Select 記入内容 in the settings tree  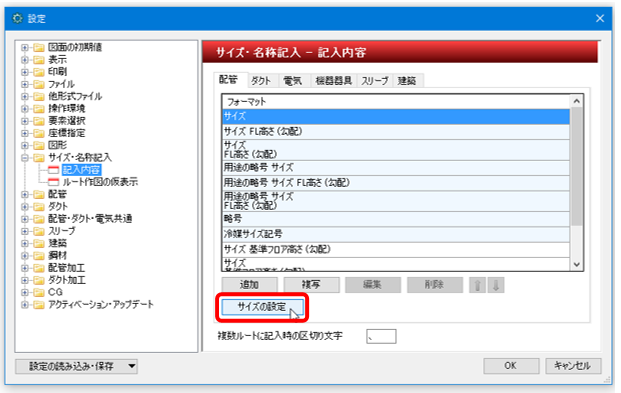coord(81,170)
